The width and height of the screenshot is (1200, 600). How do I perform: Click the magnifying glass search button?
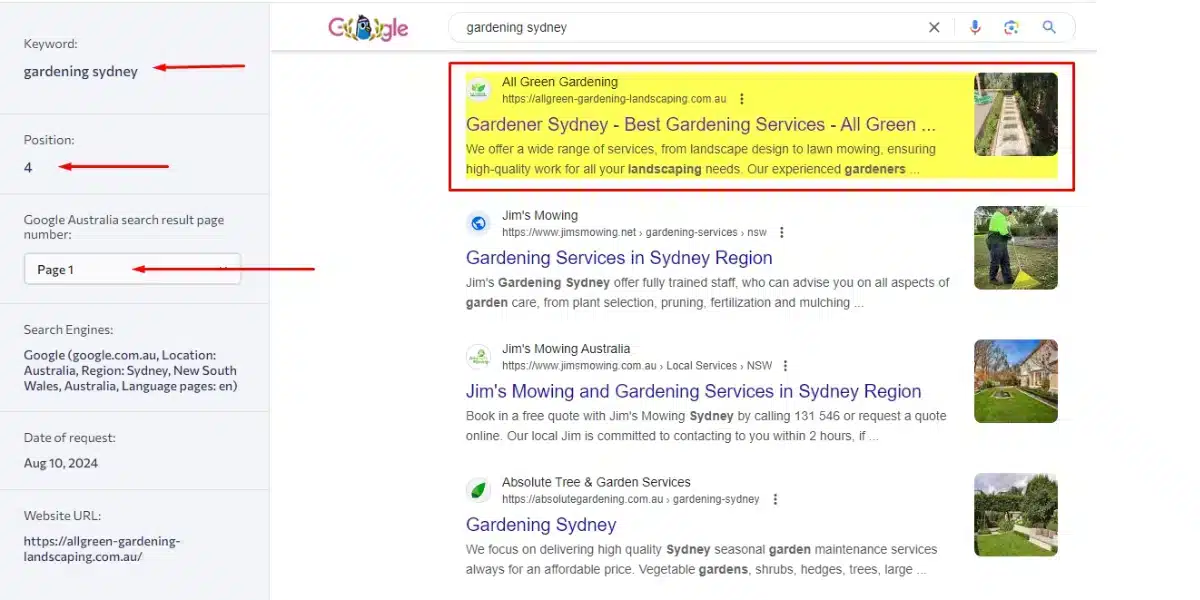(x=1049, y=28)
